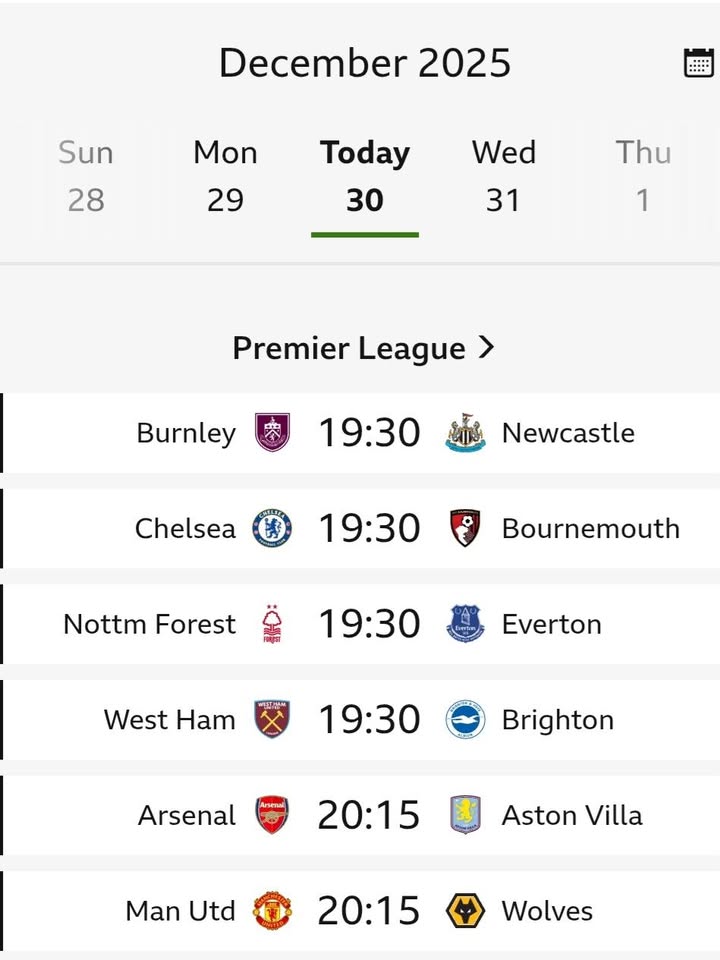Image resolution: width=720 pixels, height=960 pixels.
Task: Select the Today 30 tab
Action: click(364, 176)
